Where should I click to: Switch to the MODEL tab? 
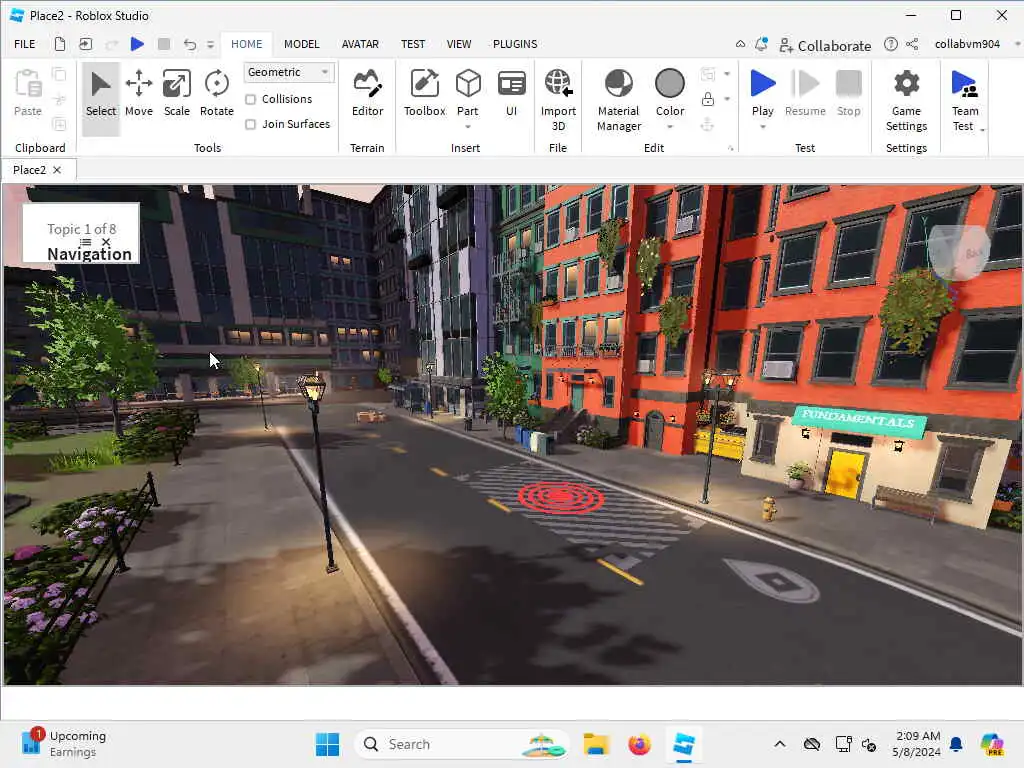(x=301, y=44)
